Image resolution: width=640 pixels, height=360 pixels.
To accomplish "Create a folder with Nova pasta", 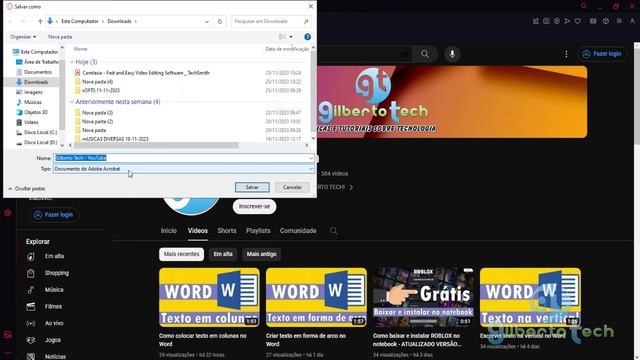I will coord(60,37).
